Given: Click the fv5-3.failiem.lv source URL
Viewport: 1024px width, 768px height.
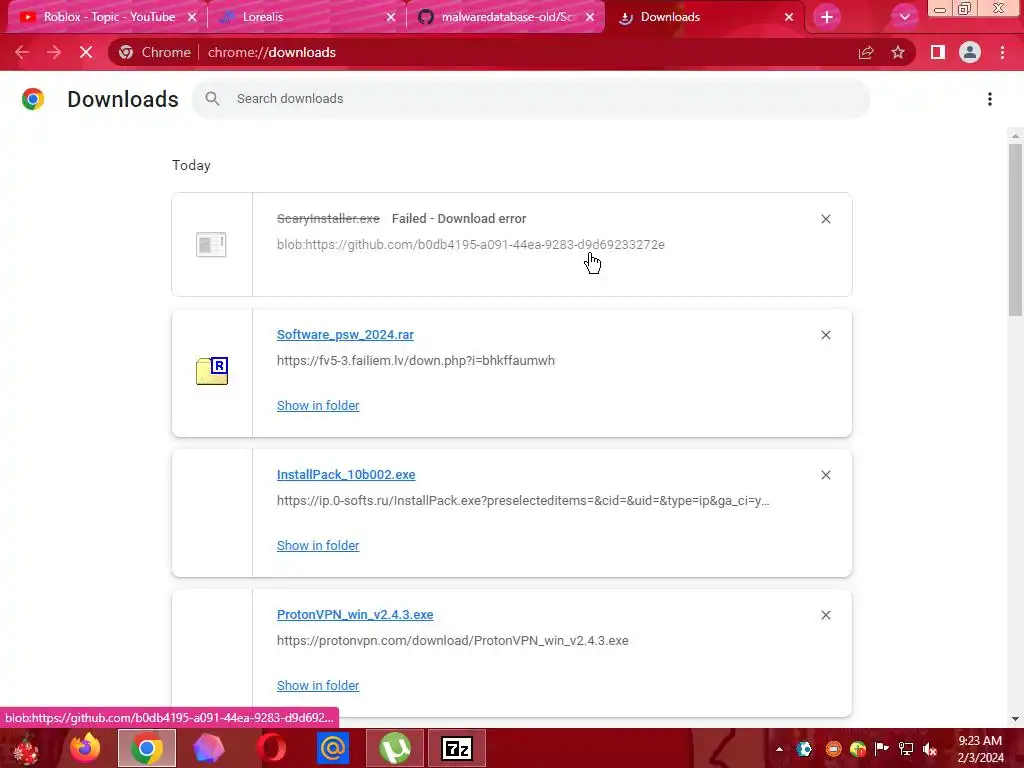Looking at the screenshot, I should tap(416, 360).
